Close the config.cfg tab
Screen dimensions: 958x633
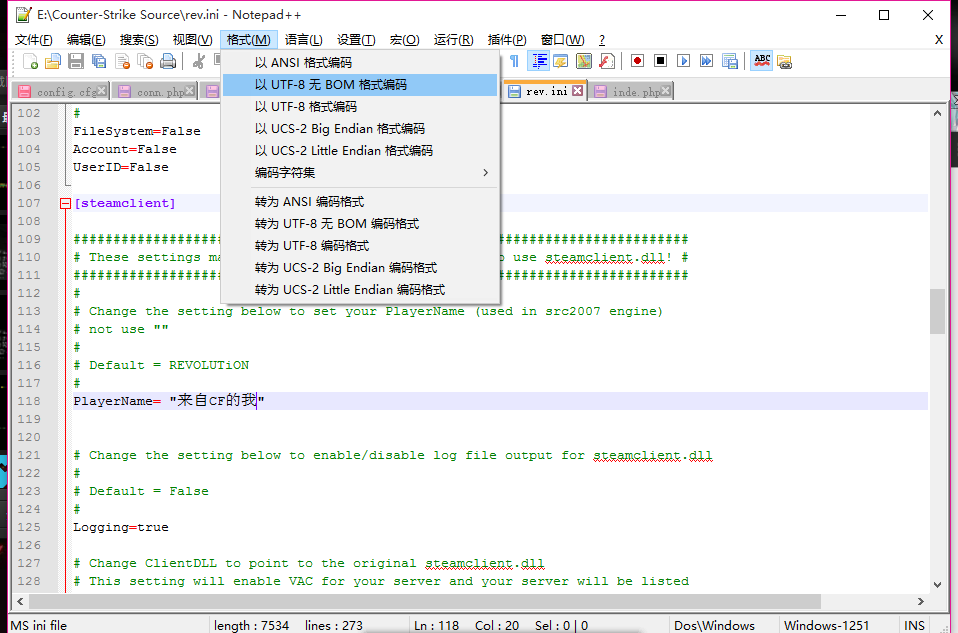tap(102, 91)
